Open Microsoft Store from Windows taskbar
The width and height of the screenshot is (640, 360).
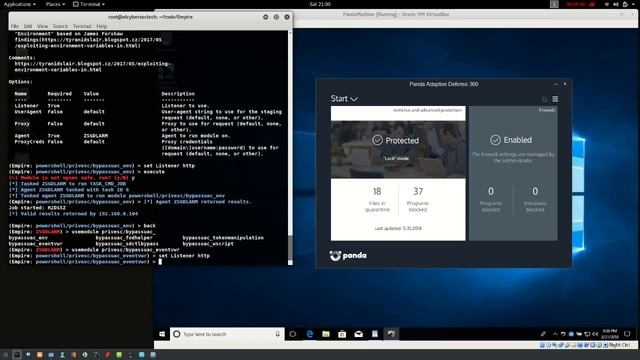tap(342, 334)
